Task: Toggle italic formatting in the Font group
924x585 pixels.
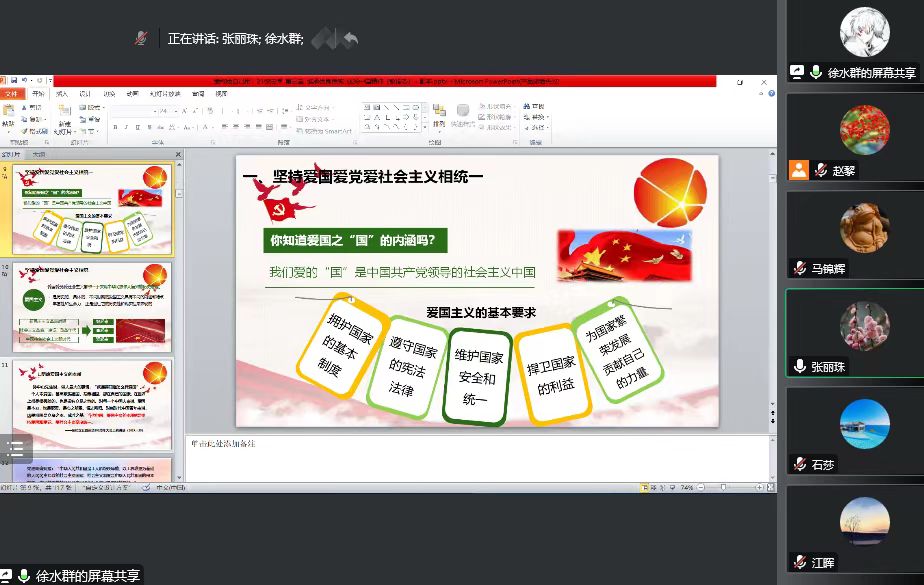Action: (128, 127)
